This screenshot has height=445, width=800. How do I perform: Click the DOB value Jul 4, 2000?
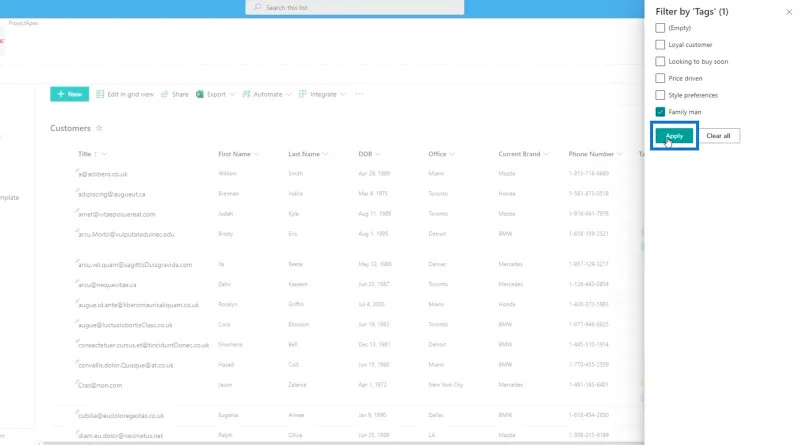pos(371,304)
